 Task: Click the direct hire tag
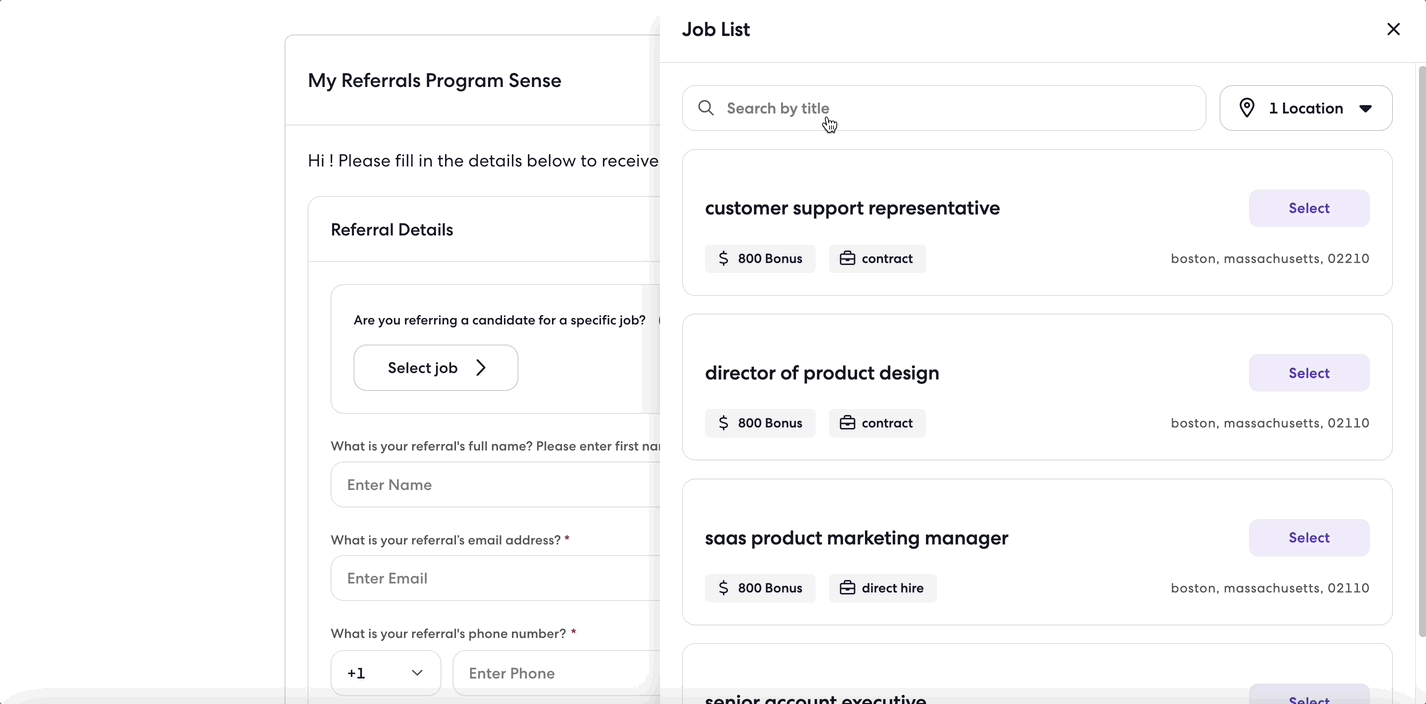883,588
